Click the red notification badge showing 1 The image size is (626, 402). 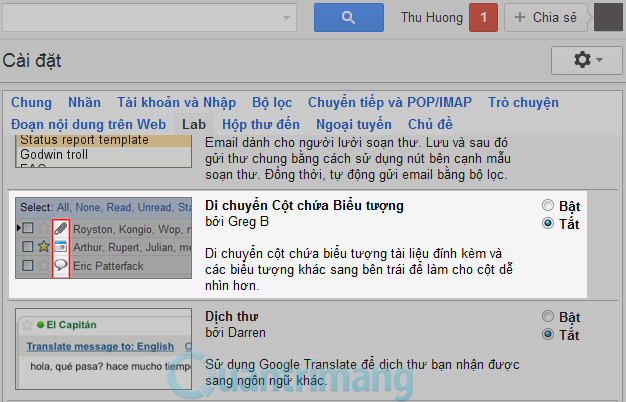tap(483, 18)
